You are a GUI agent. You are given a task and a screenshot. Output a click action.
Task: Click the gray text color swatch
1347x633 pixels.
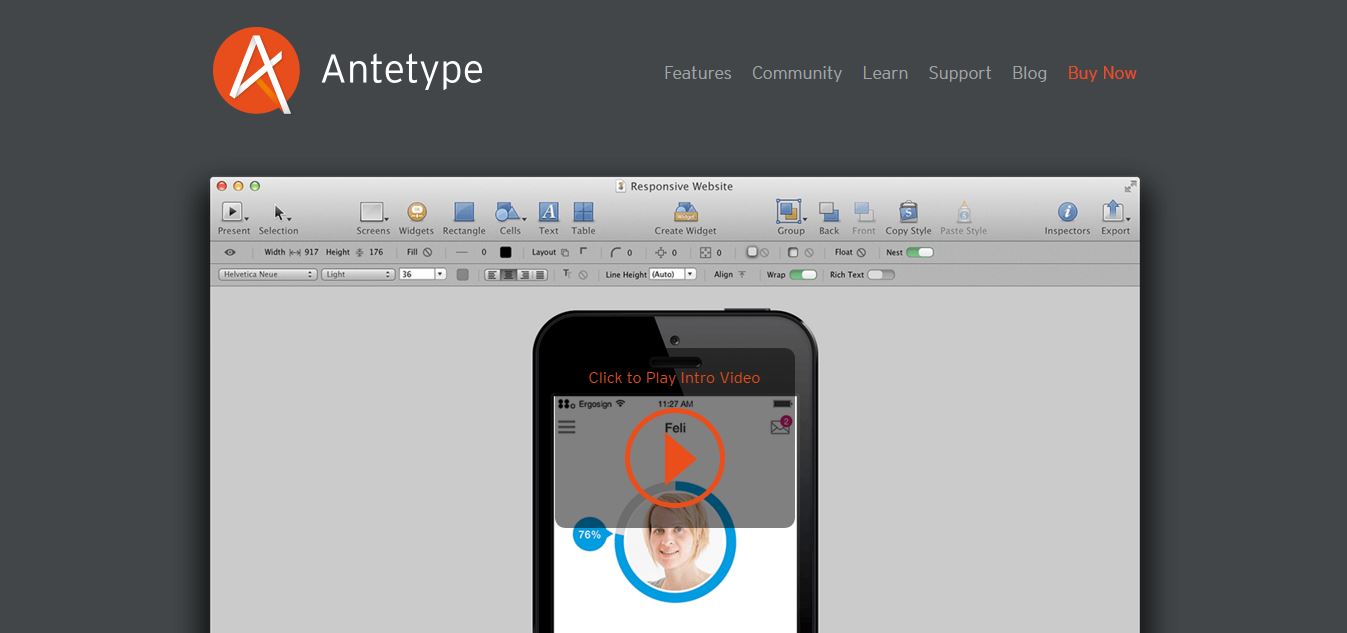click(462, 275)
